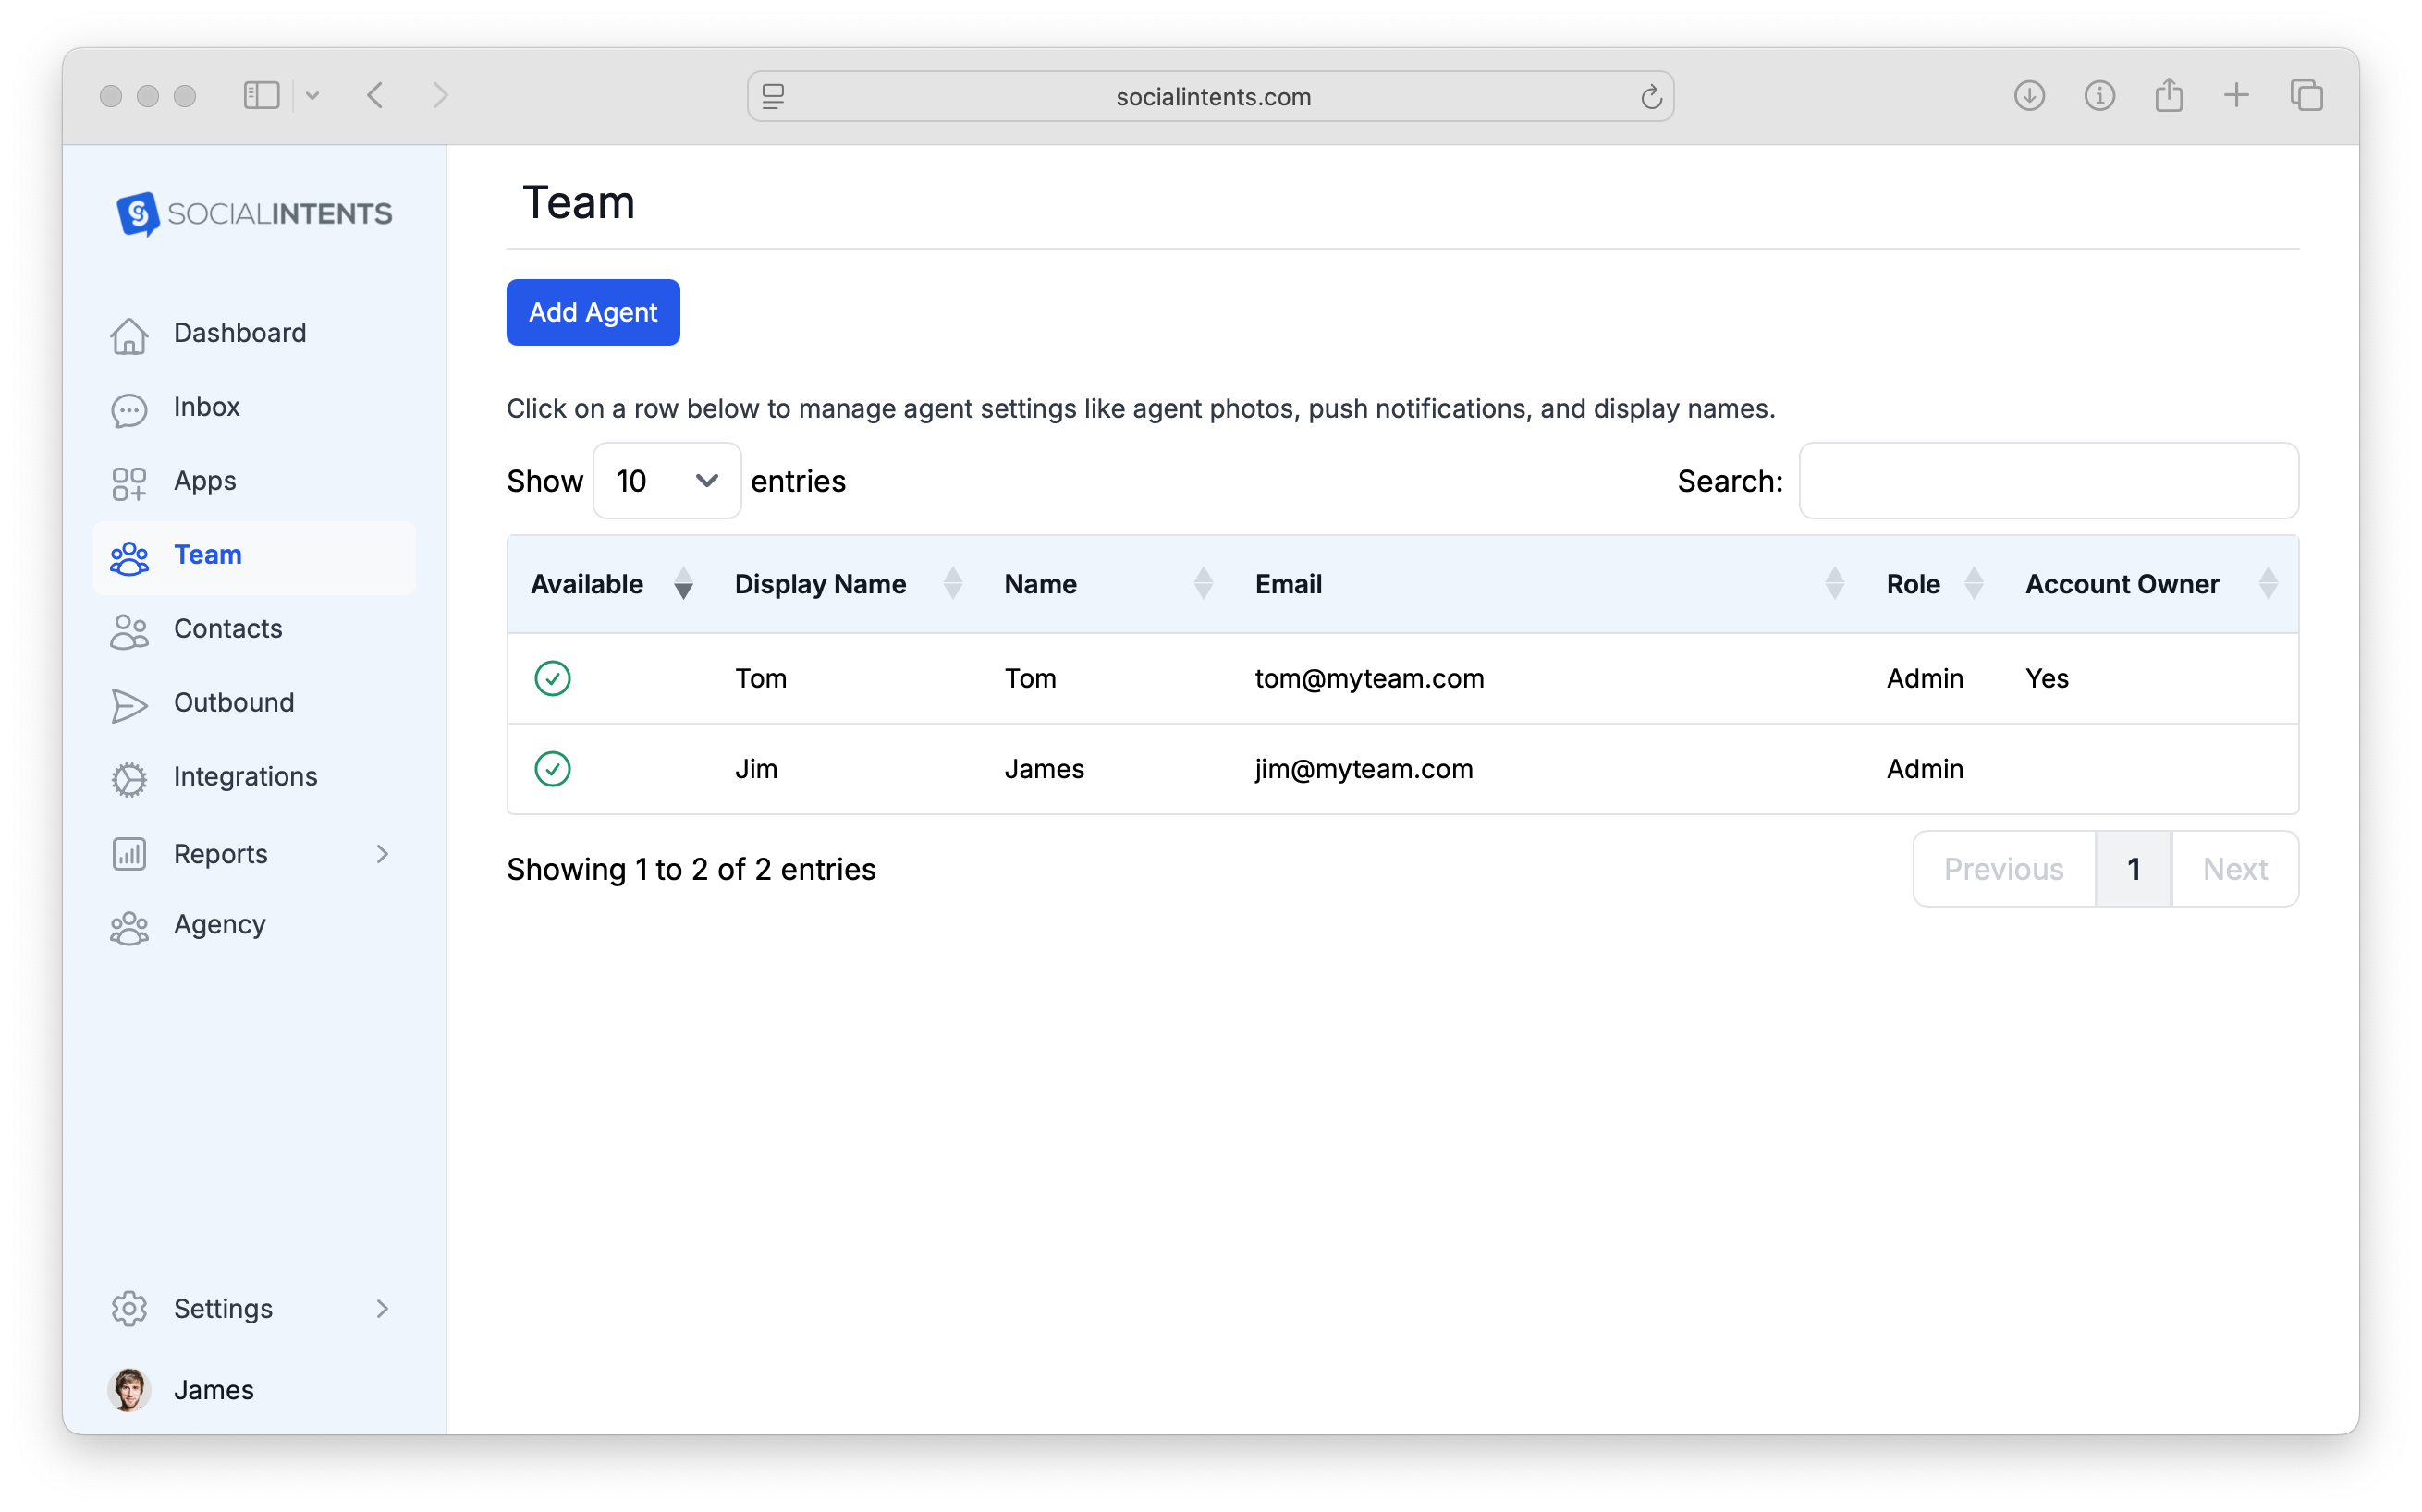Sort table by Email column
This screenshot has height=1512, width=2422.
(1834, 584)
